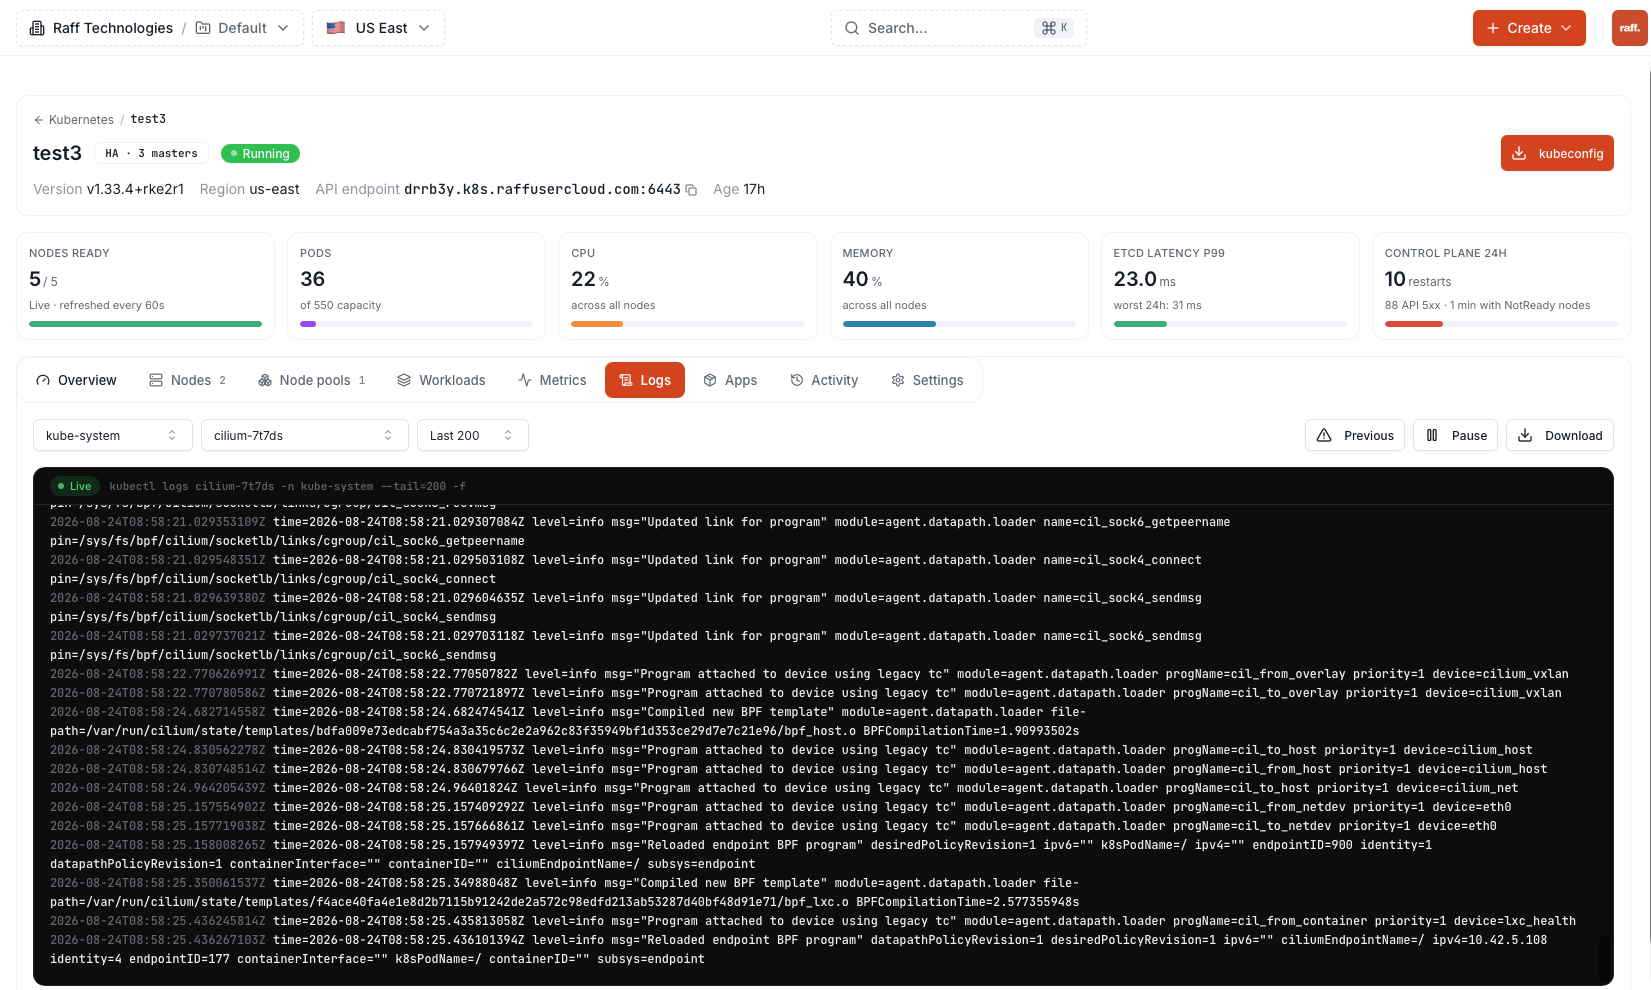Click the Memory usage progress bar
Viewport: 1651px width, 990px height.
coord(959,324)
